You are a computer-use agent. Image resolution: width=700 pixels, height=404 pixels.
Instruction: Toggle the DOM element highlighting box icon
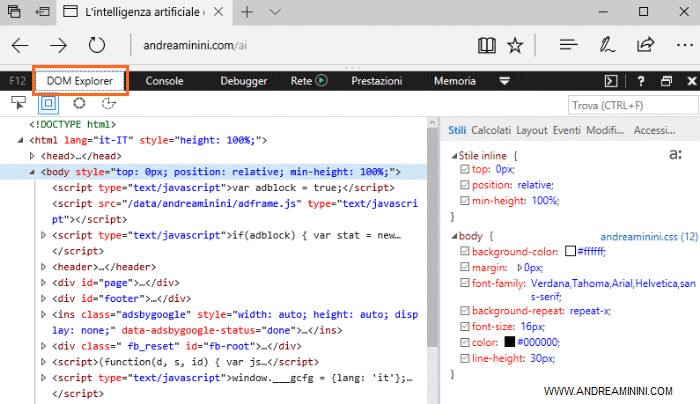point(48,103)
